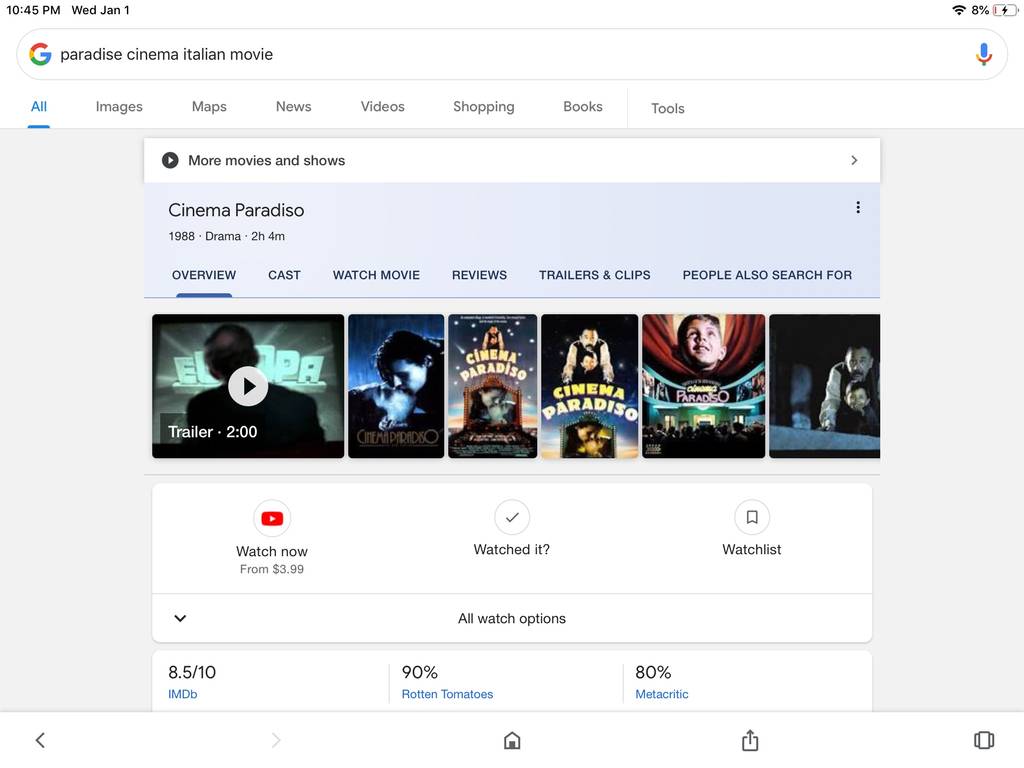Image resolution: width=1024 pixels, height=768 pixels.
Task: Open the REVIEWS tab
Action: pyautogui.click(x=479, y=275)
